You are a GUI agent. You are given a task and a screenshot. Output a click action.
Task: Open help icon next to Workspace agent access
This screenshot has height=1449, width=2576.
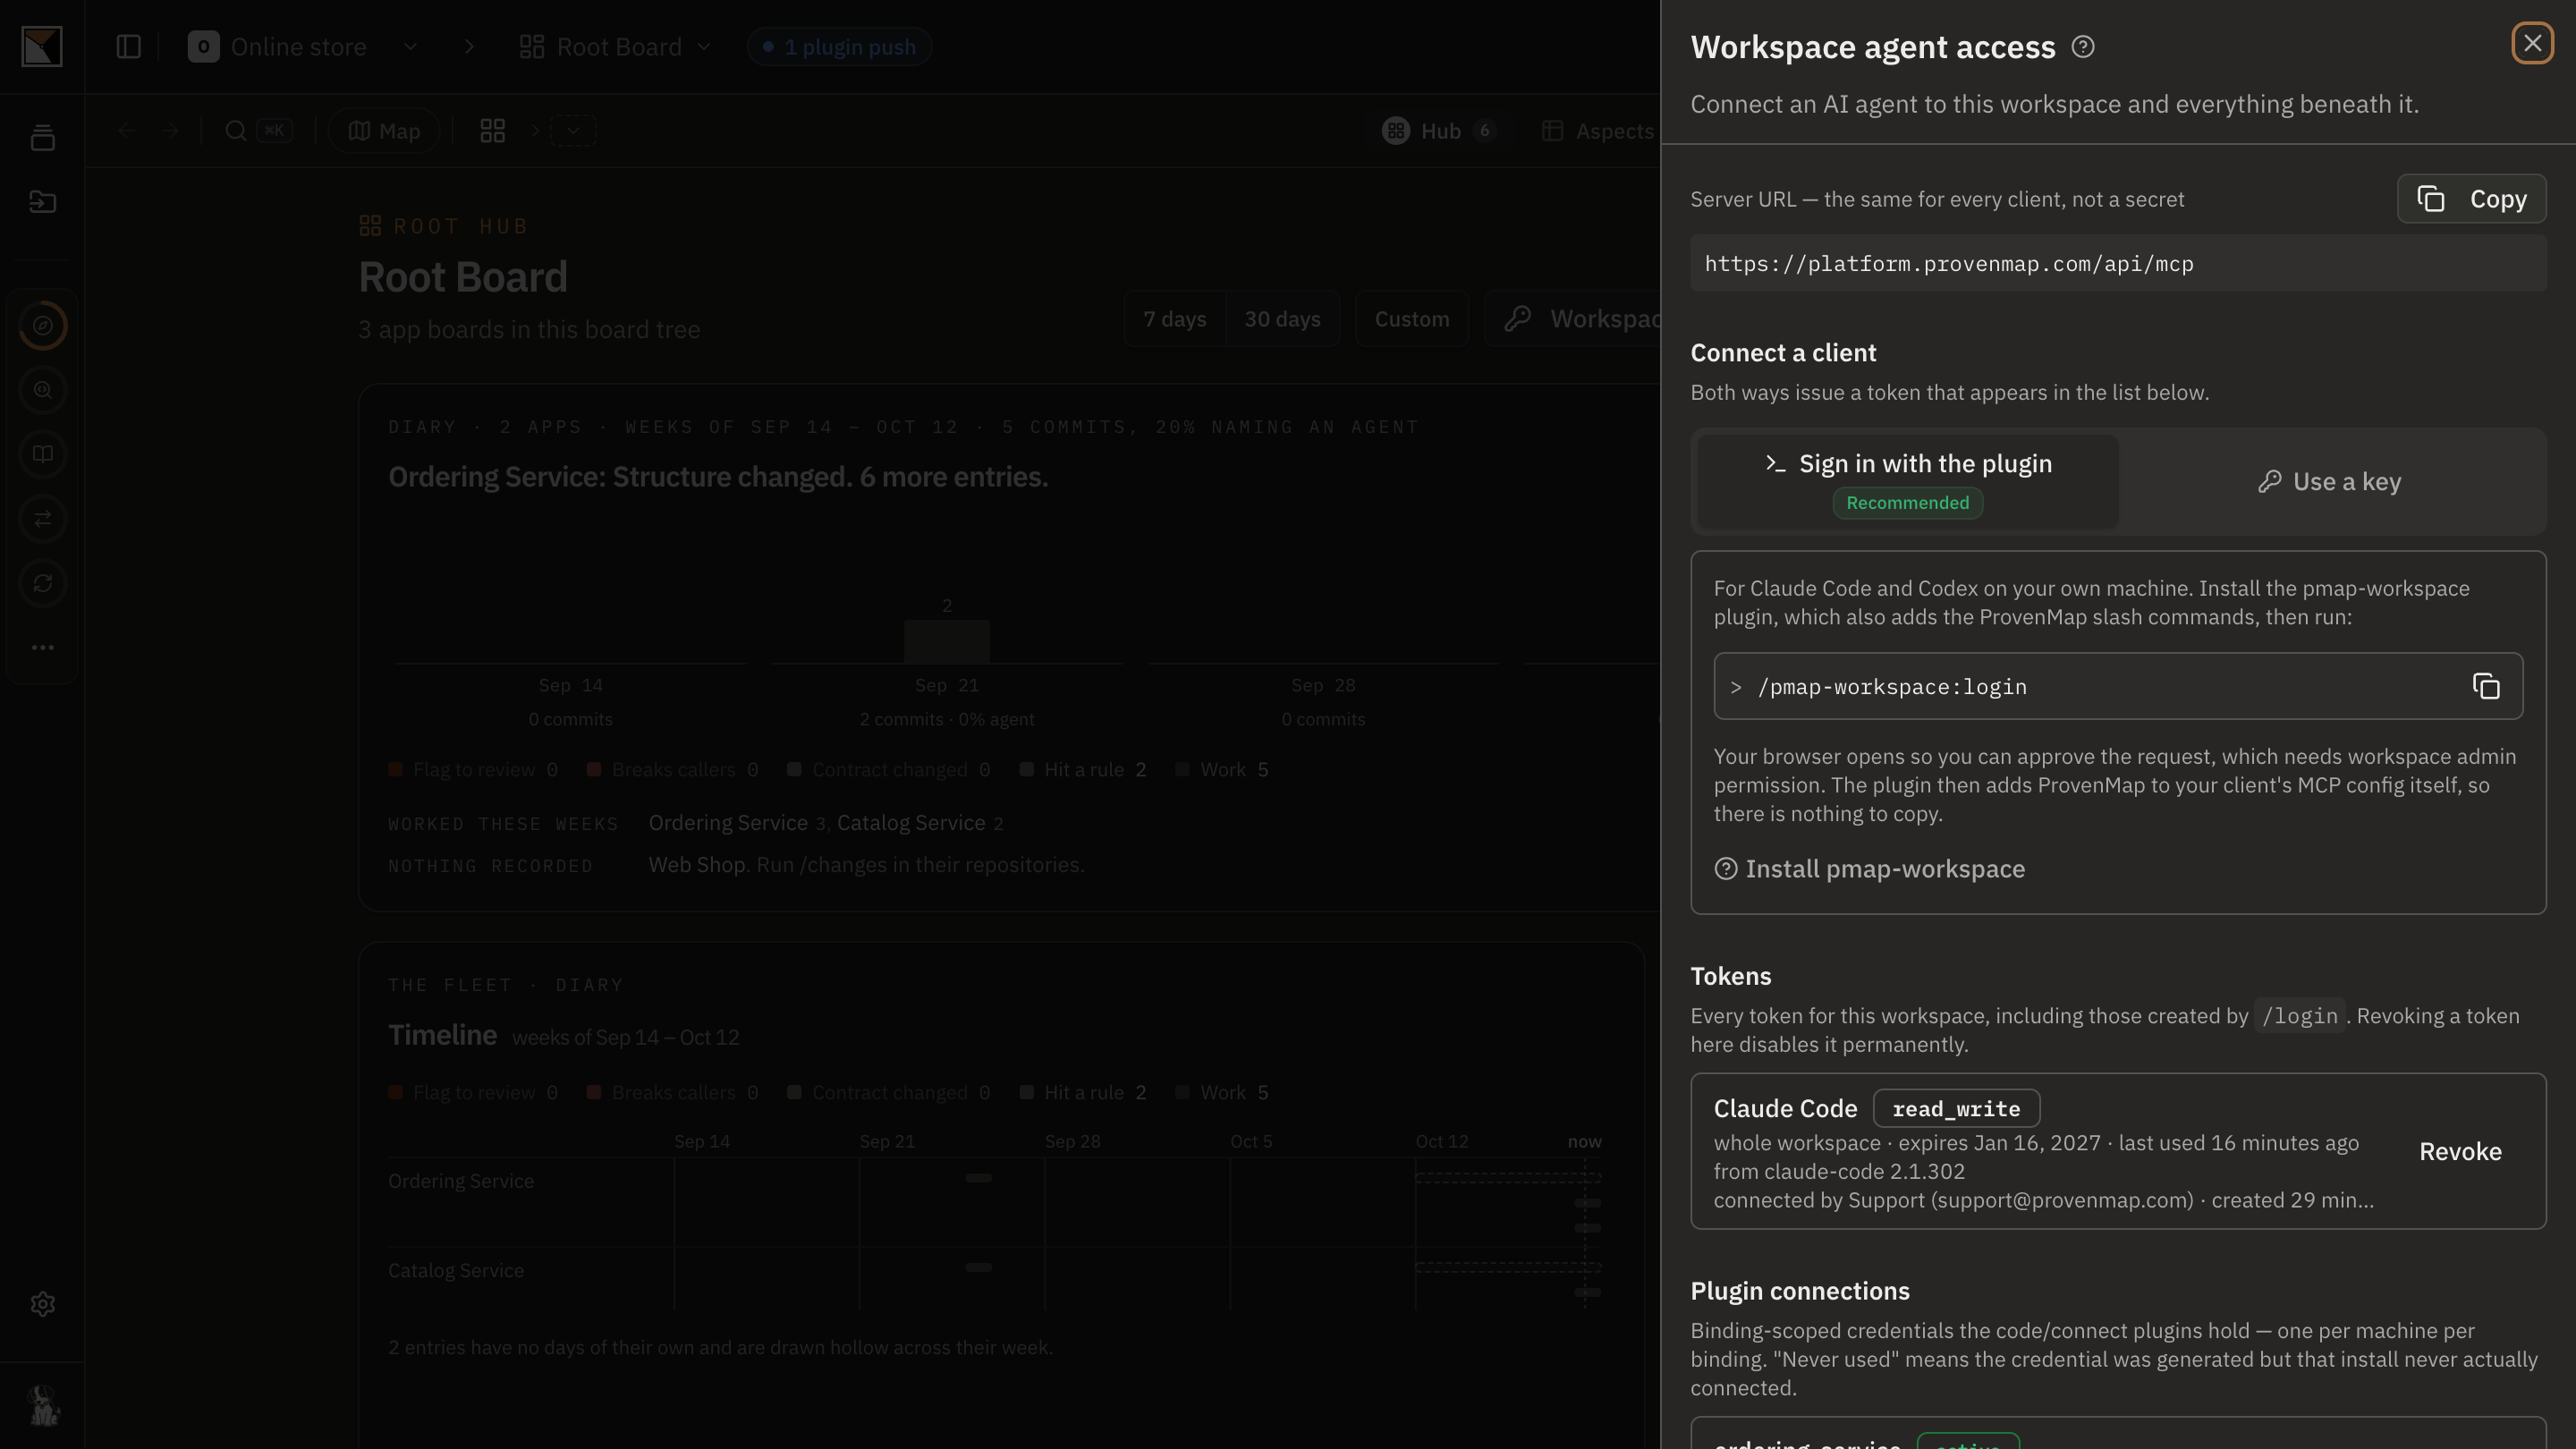click(2083, 47)
